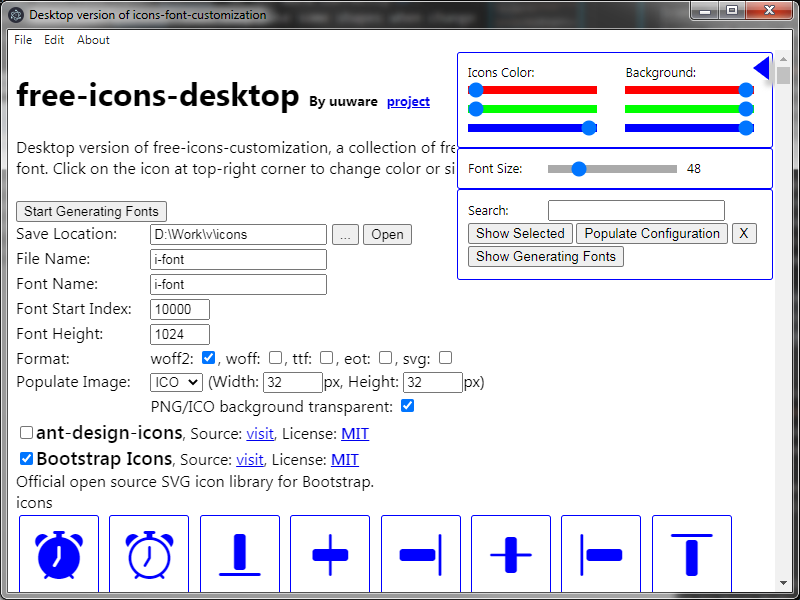Image resolution: width=800 pixels, height=600 pixels.
Task: Enable the woff2 format checkbox
Action: click(208, 358)
